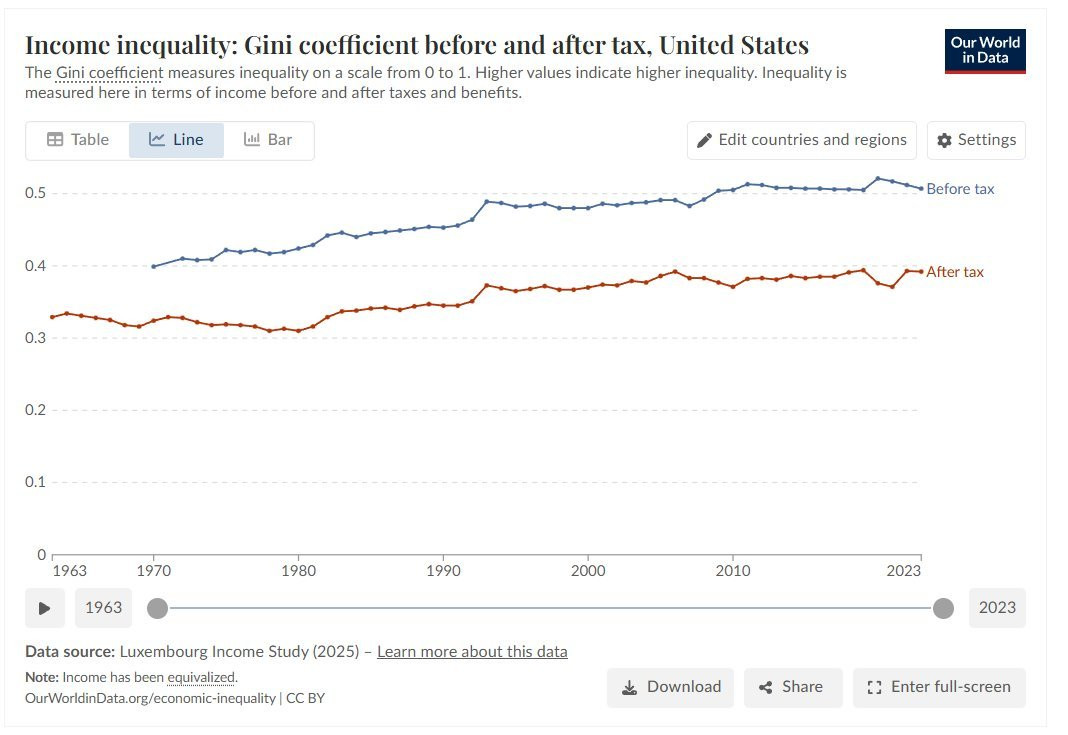1068x735 pixels.
Task: Select the After tax series label
Action: (x=954, y=272)
